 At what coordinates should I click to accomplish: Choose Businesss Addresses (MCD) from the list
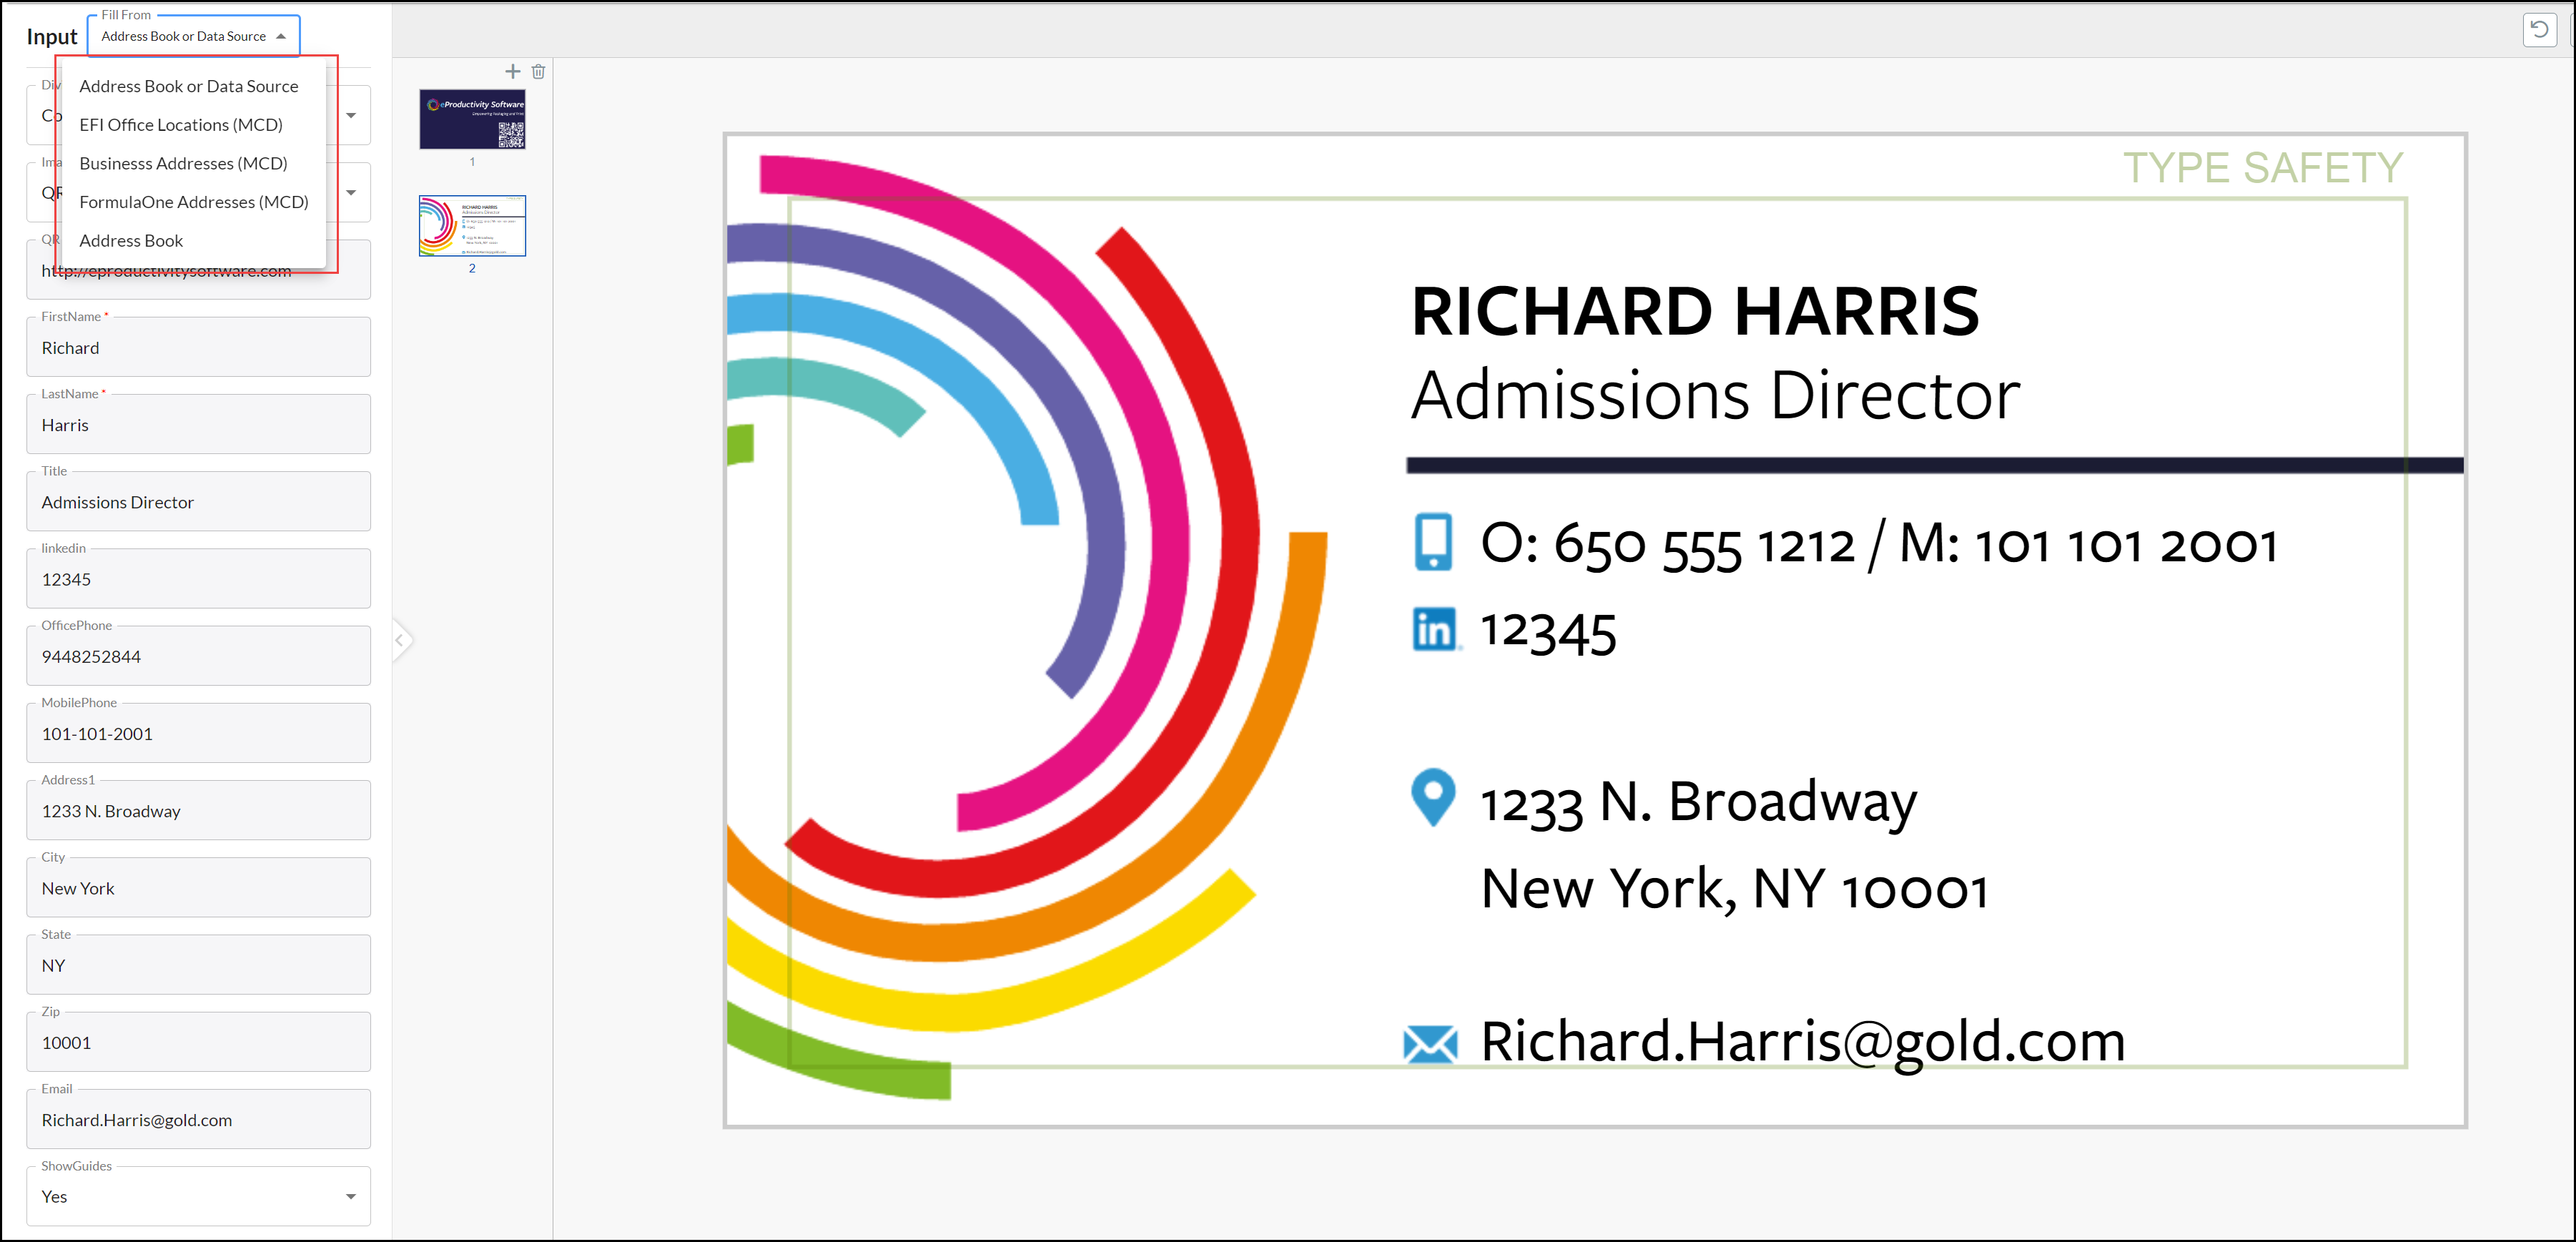(x=183, y=163)
